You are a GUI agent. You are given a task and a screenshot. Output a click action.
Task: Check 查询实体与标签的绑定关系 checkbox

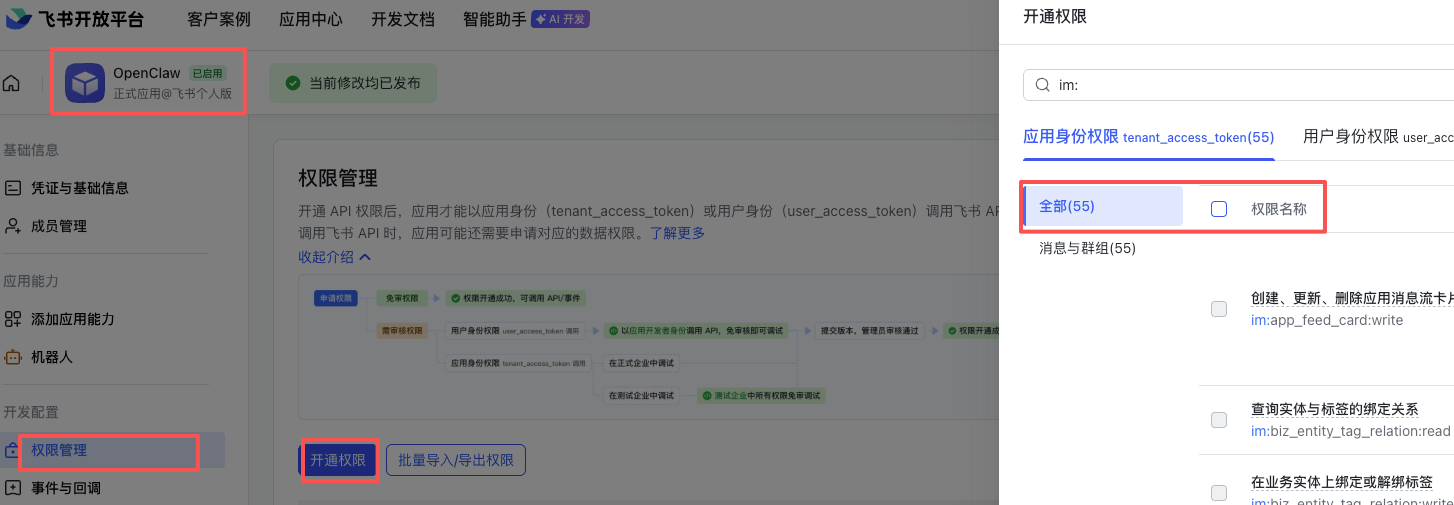coord(1218,420)
